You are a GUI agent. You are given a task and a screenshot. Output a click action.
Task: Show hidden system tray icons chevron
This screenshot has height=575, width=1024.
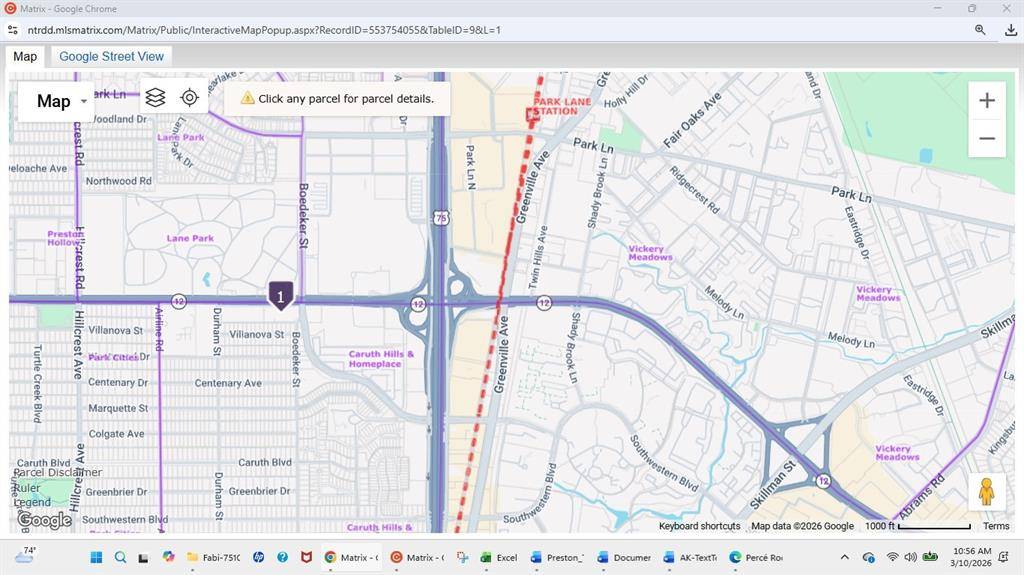[844, 557]
